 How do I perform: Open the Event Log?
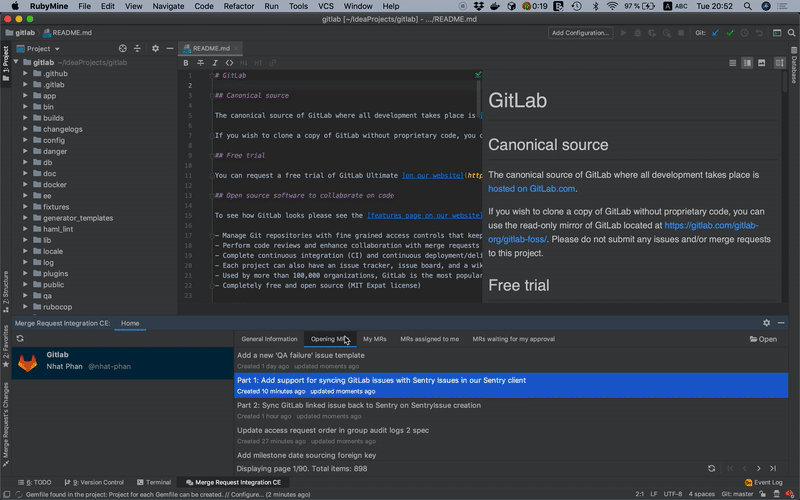pos(764,482)
